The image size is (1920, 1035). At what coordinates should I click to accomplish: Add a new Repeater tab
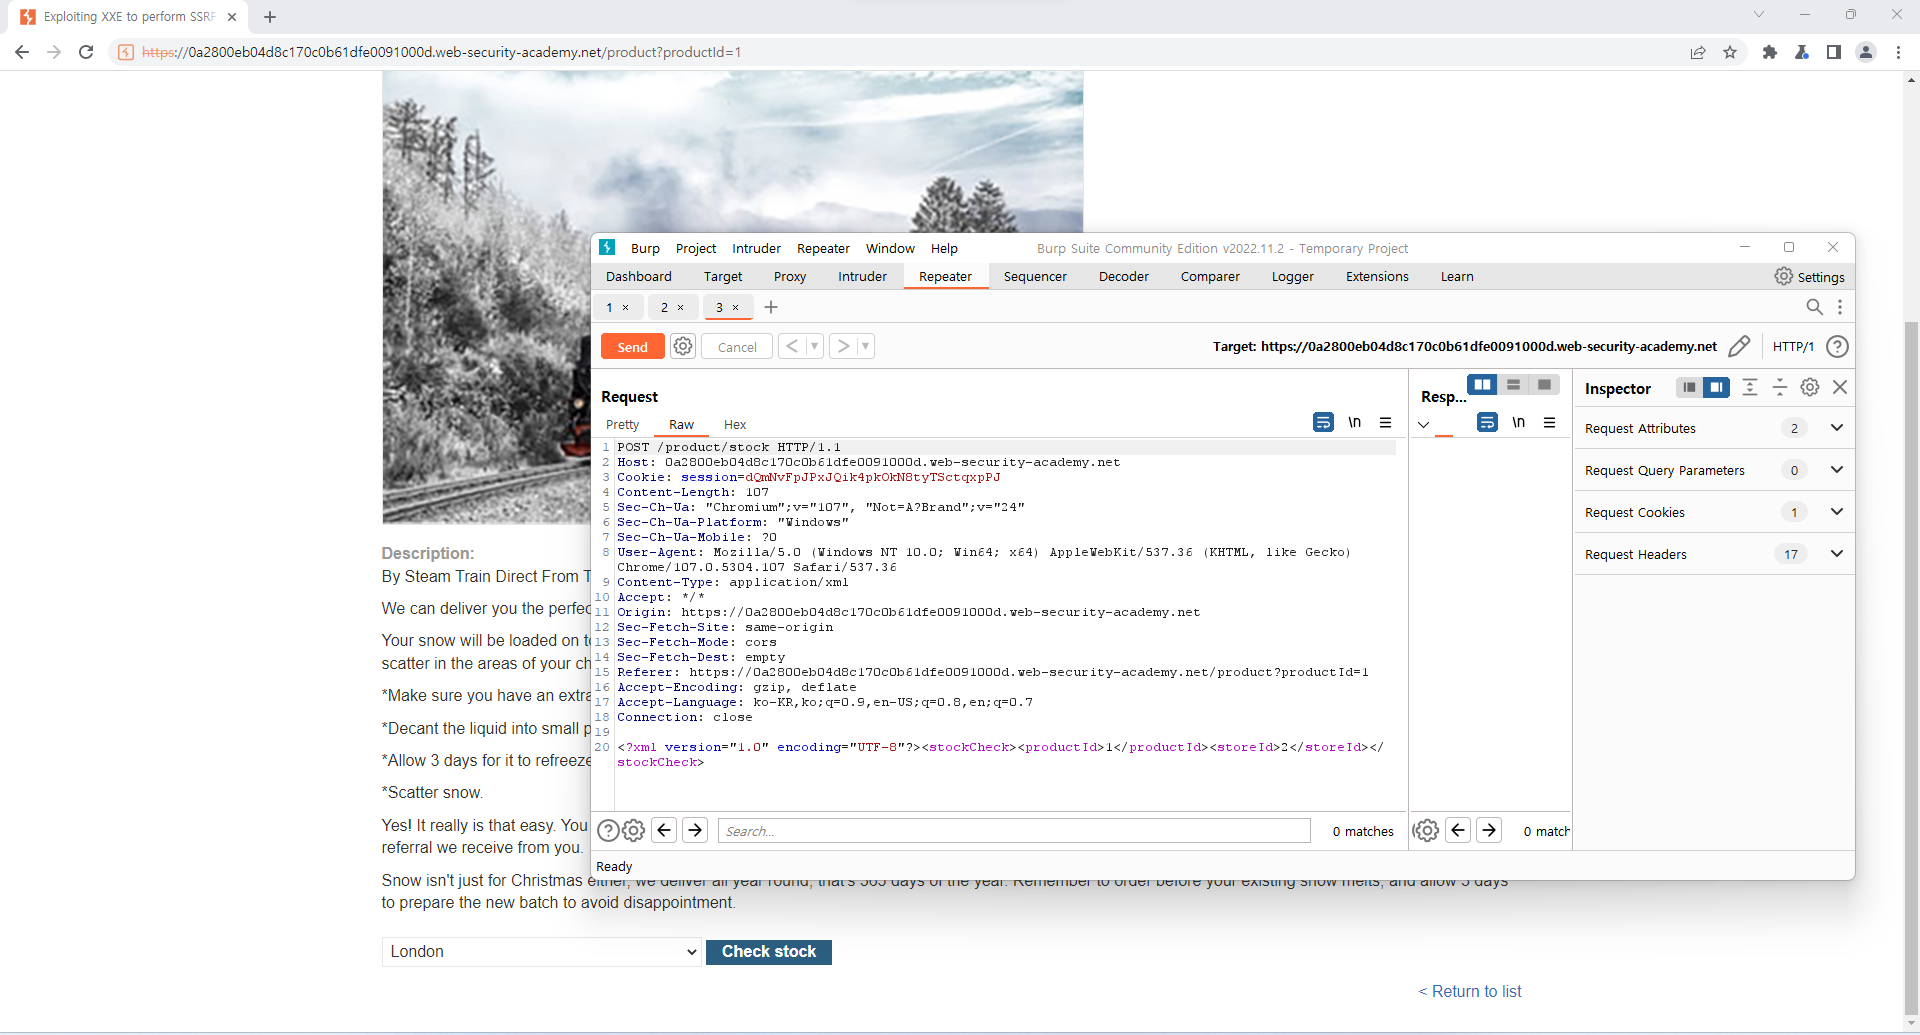[771, 307]
